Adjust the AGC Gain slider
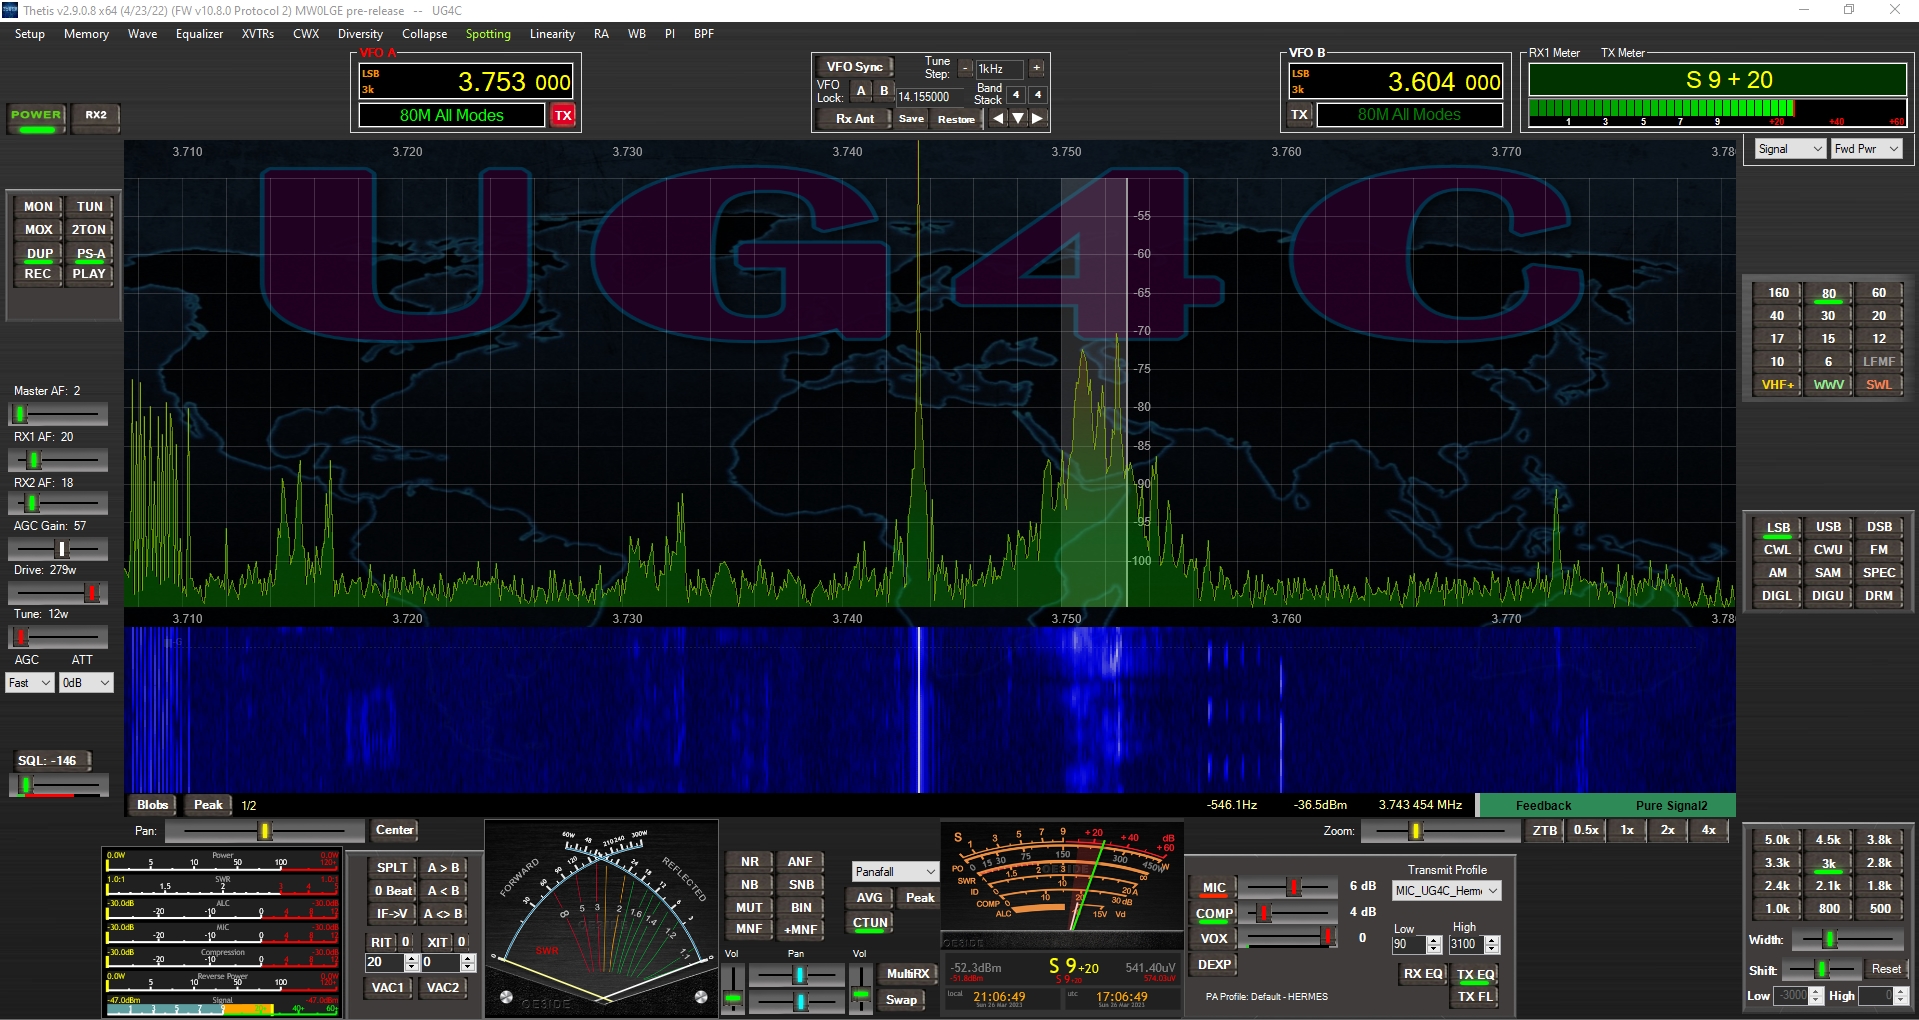The width and height of the screenshot is (1919, 1020). coord(58,549)
